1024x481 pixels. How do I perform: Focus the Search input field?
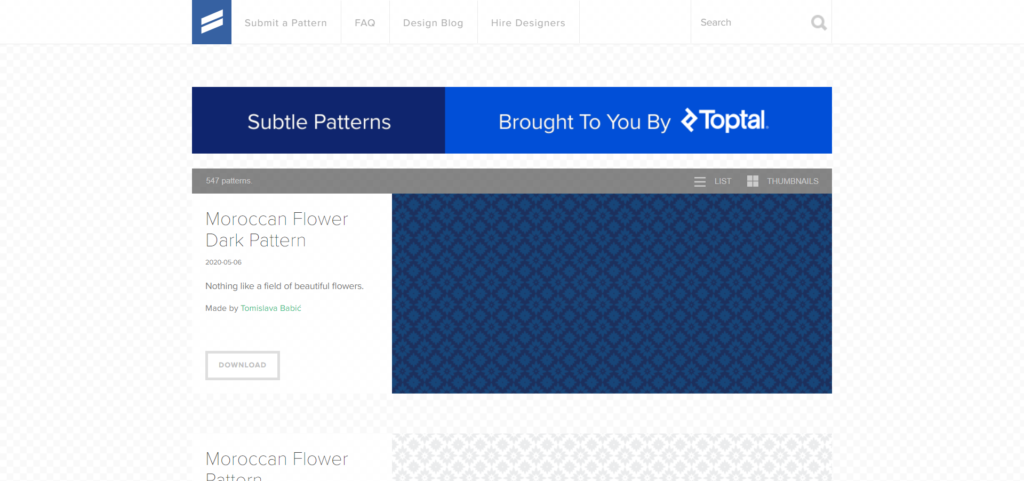750,22
